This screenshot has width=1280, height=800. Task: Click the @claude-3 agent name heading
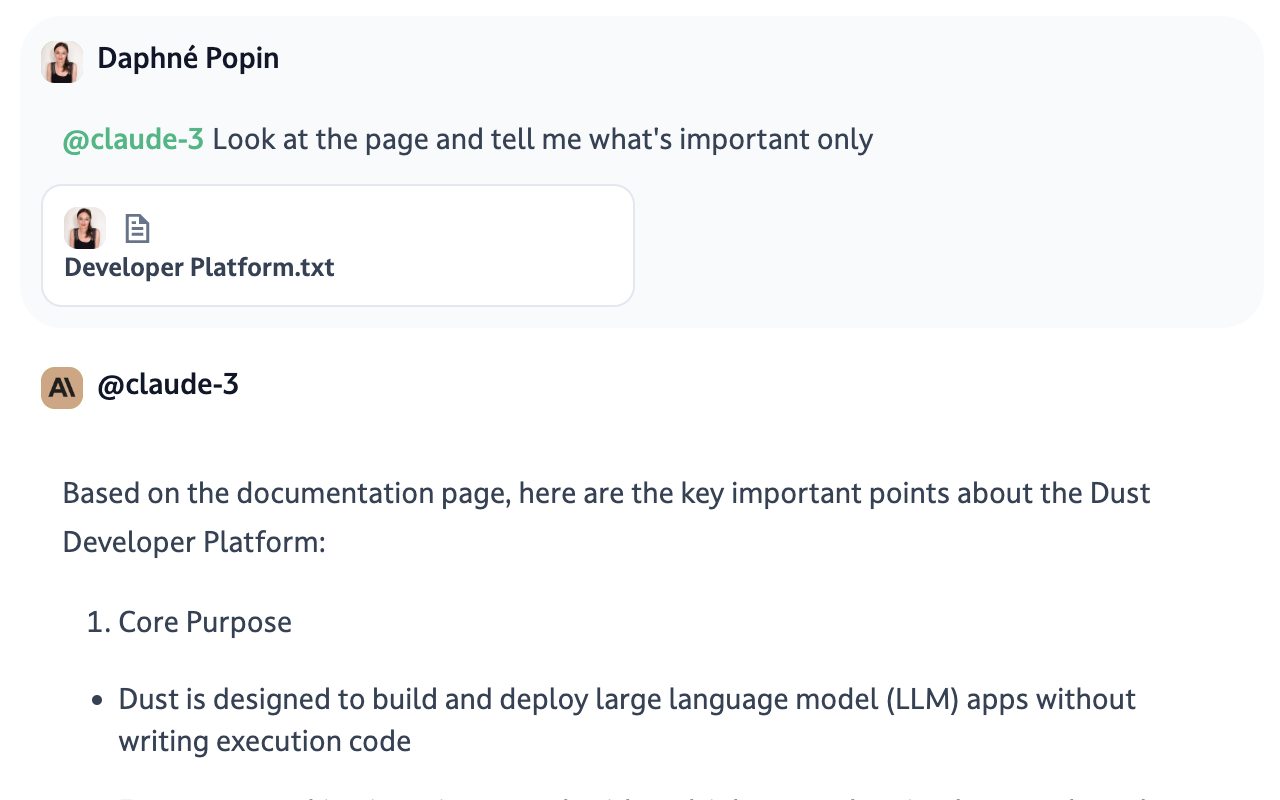tap(168, 385)
